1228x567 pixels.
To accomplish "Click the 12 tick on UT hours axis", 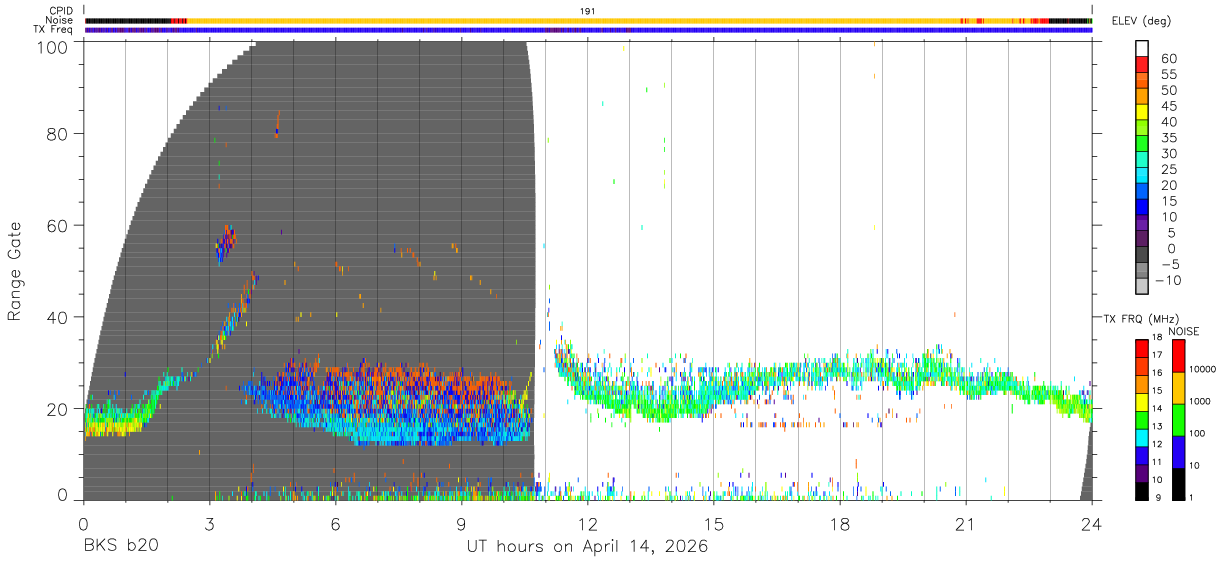I will [587, 522].
